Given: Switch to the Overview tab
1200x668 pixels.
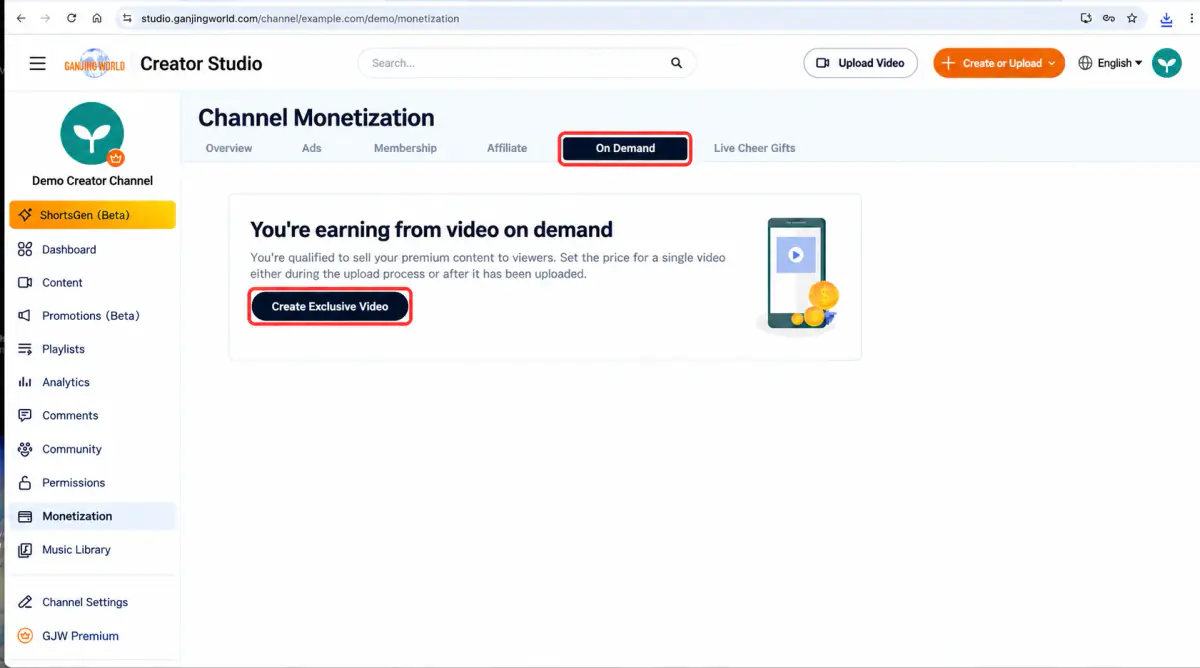Looking at the screenshot, I should tap(229, 148).
